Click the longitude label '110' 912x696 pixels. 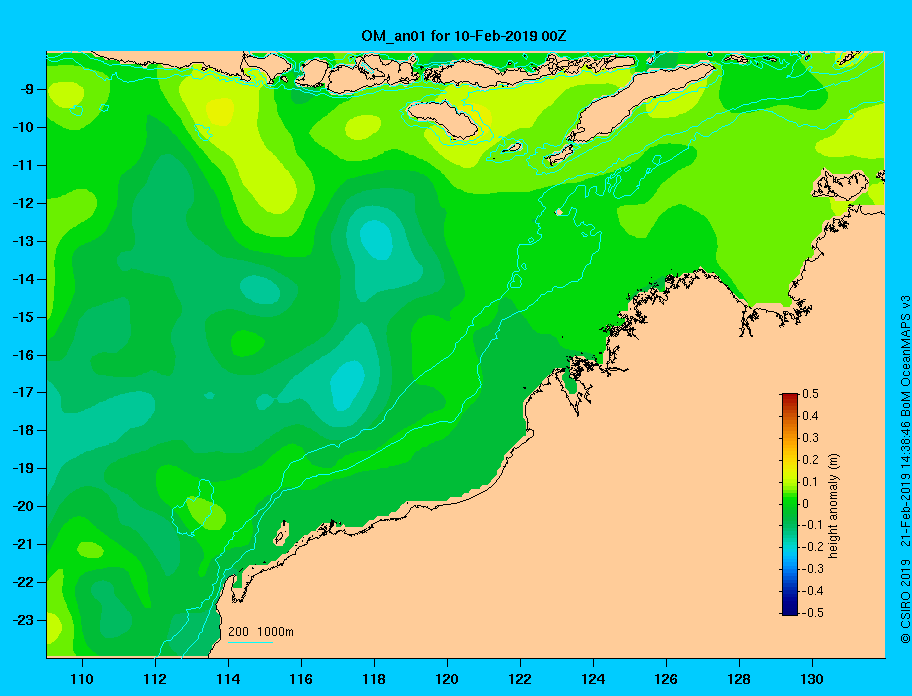(x=82, y=679)
